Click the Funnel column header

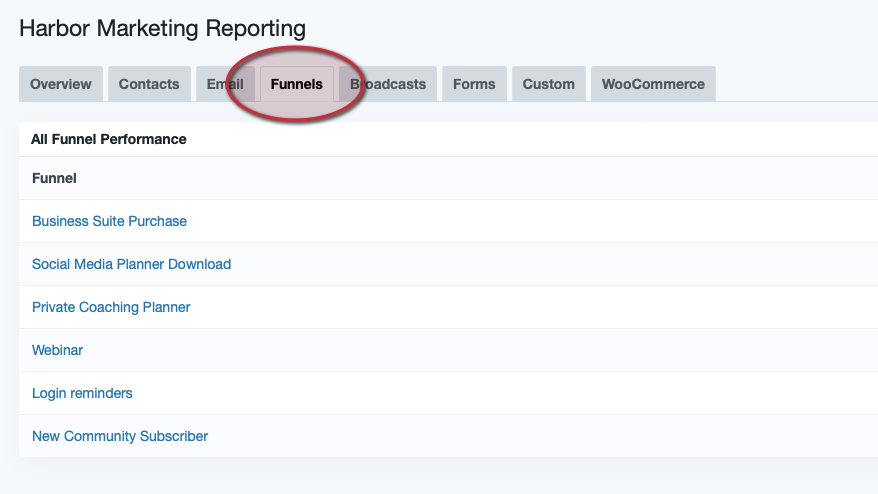(x=54, y=178)
